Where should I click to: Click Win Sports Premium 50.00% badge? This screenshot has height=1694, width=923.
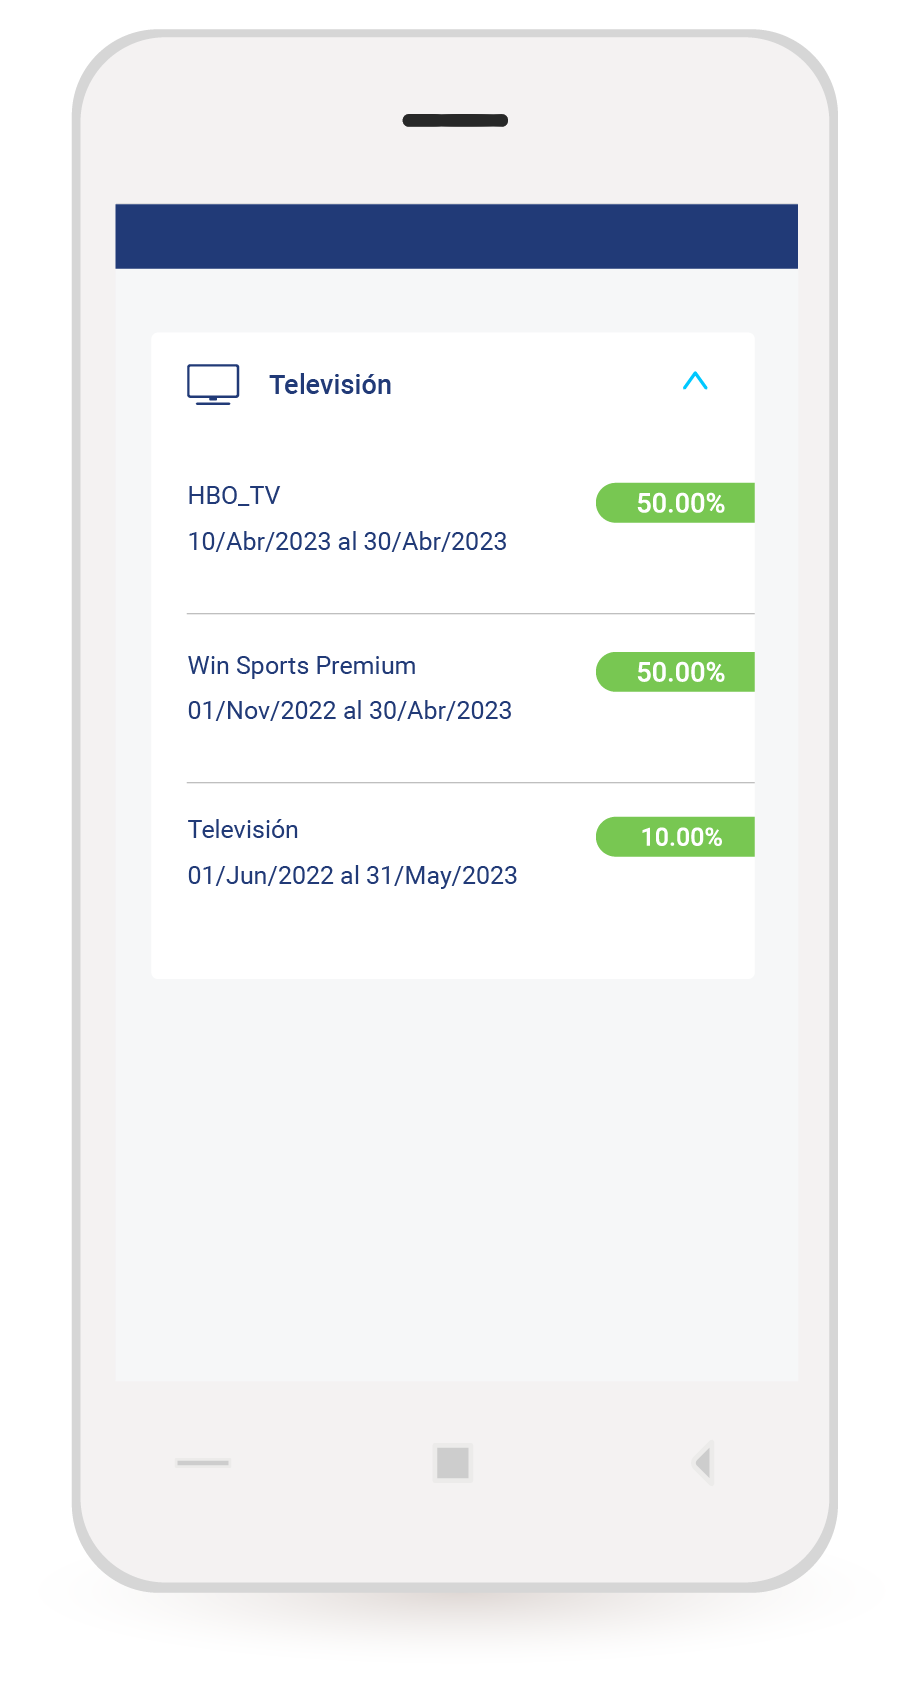[x=675, y=672]
